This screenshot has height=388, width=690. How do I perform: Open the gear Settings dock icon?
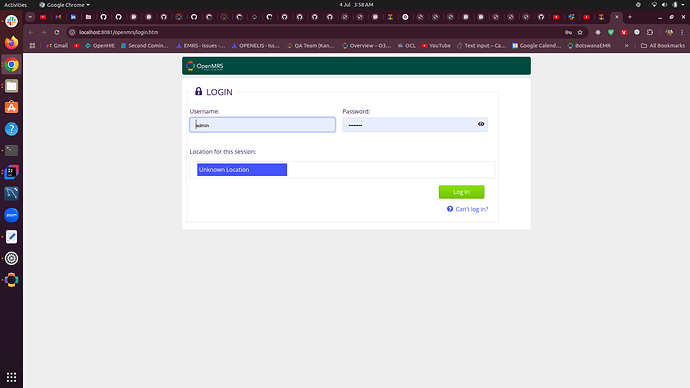[x=11, y=258]
